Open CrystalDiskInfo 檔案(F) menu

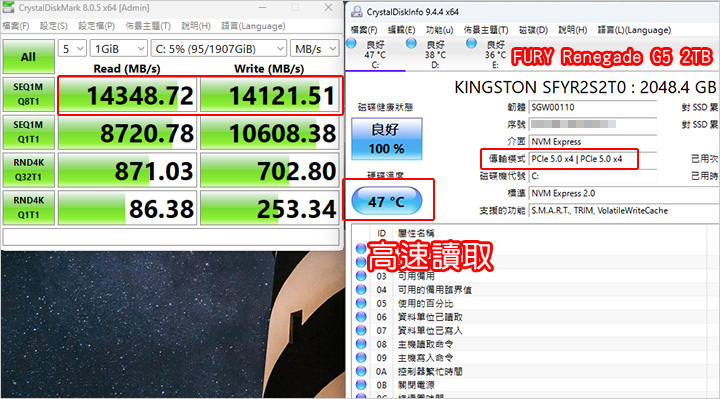(364, 30)
